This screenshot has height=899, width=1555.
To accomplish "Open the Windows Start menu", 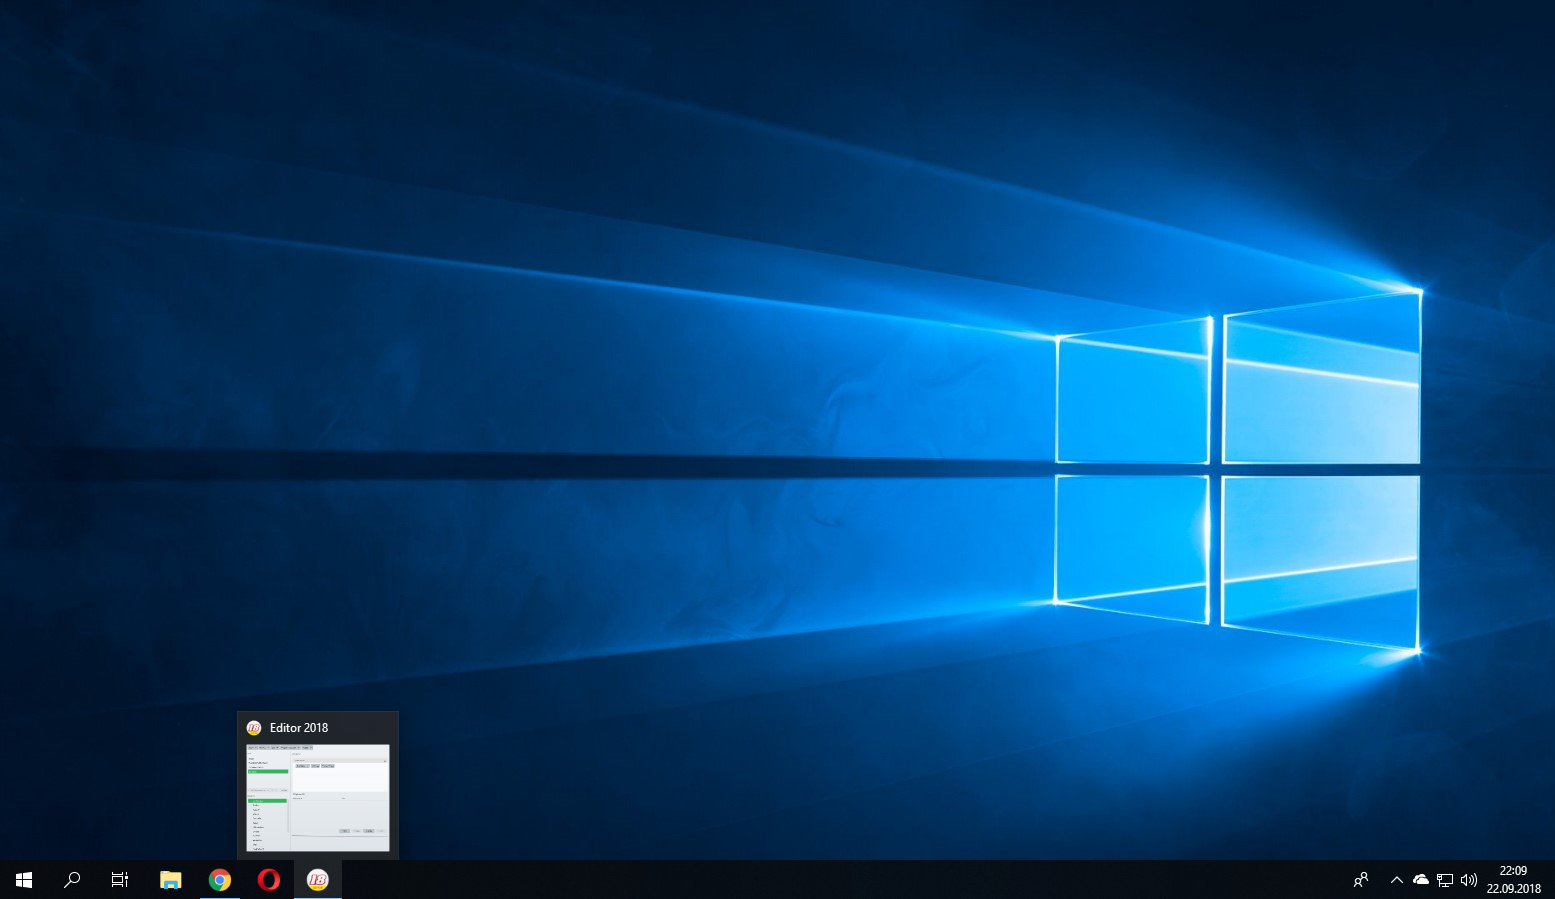I will click(x=24, y=880).
